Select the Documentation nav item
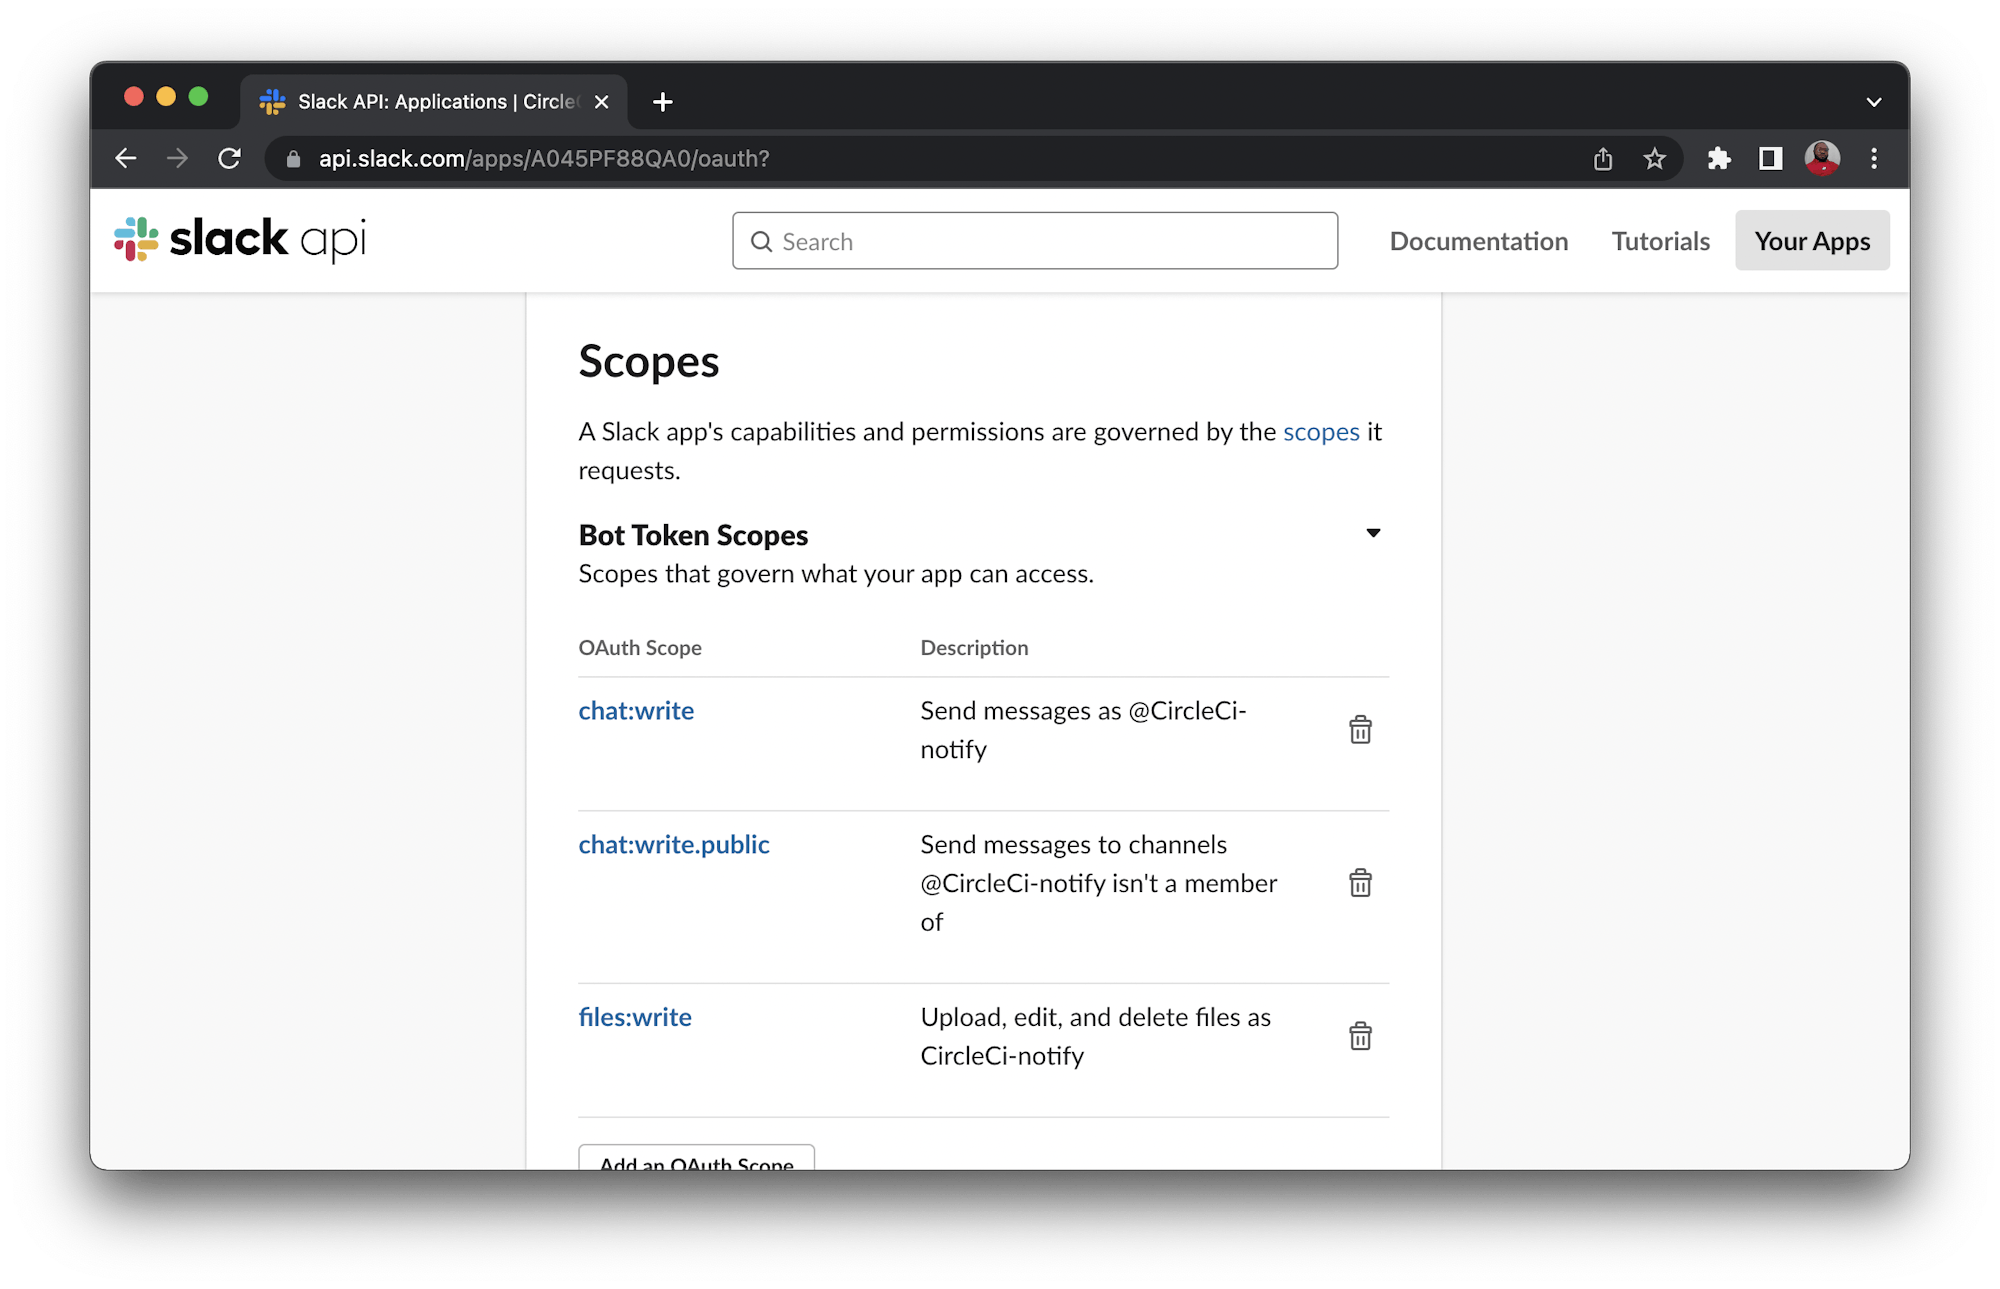This screenshot has height=1289, width=2000. tap(1478, 240)
